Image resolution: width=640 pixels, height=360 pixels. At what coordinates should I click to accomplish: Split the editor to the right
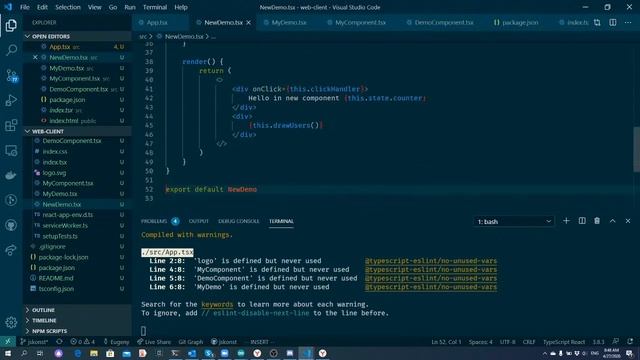[613, 22]
